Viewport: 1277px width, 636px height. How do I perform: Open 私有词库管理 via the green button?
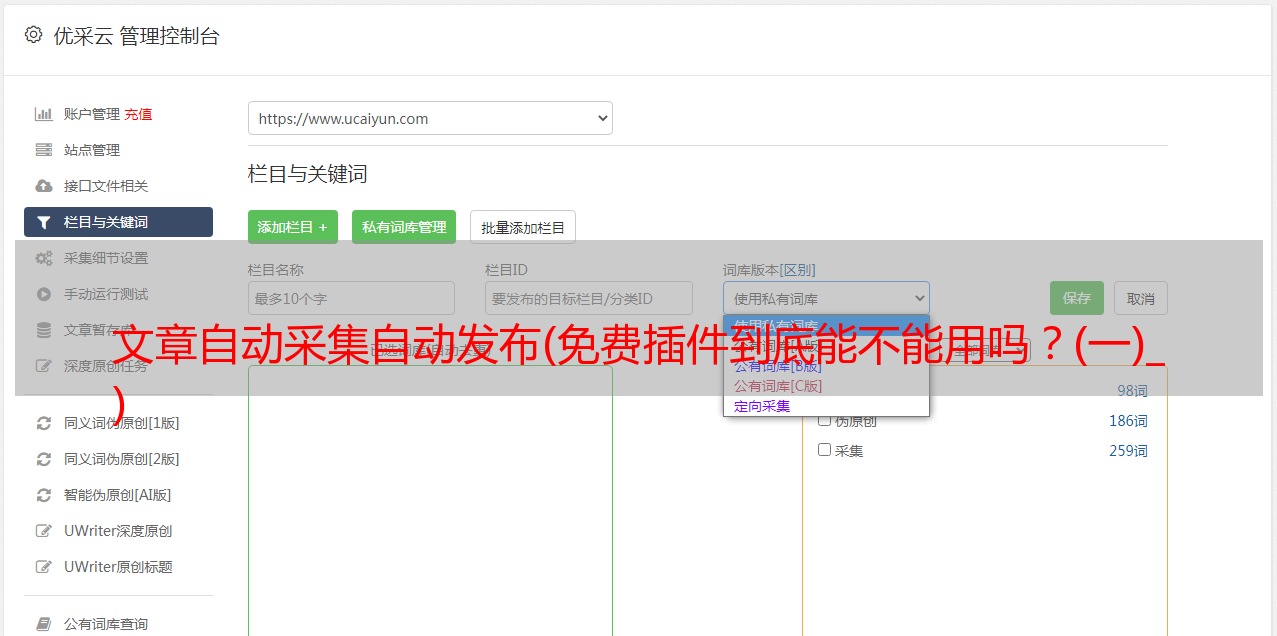(x=404, y=227)
